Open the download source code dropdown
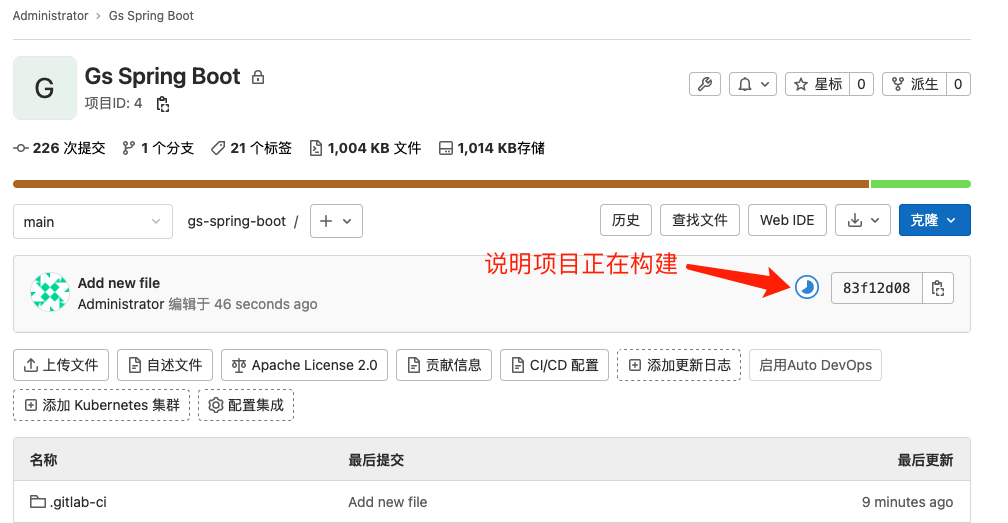1008x523 pixels. [x=863, y=220]
